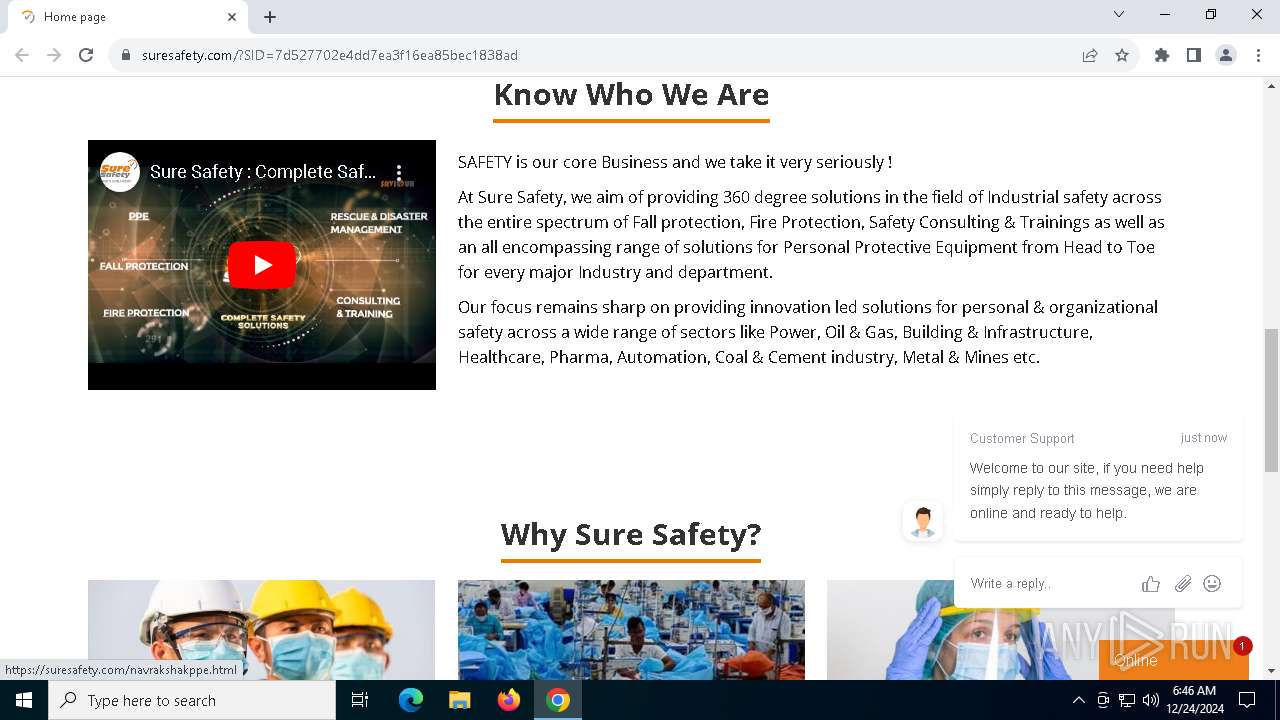Share this page icon
Viewport: 1280px width, 720px height.
(x=1090, y=55)
